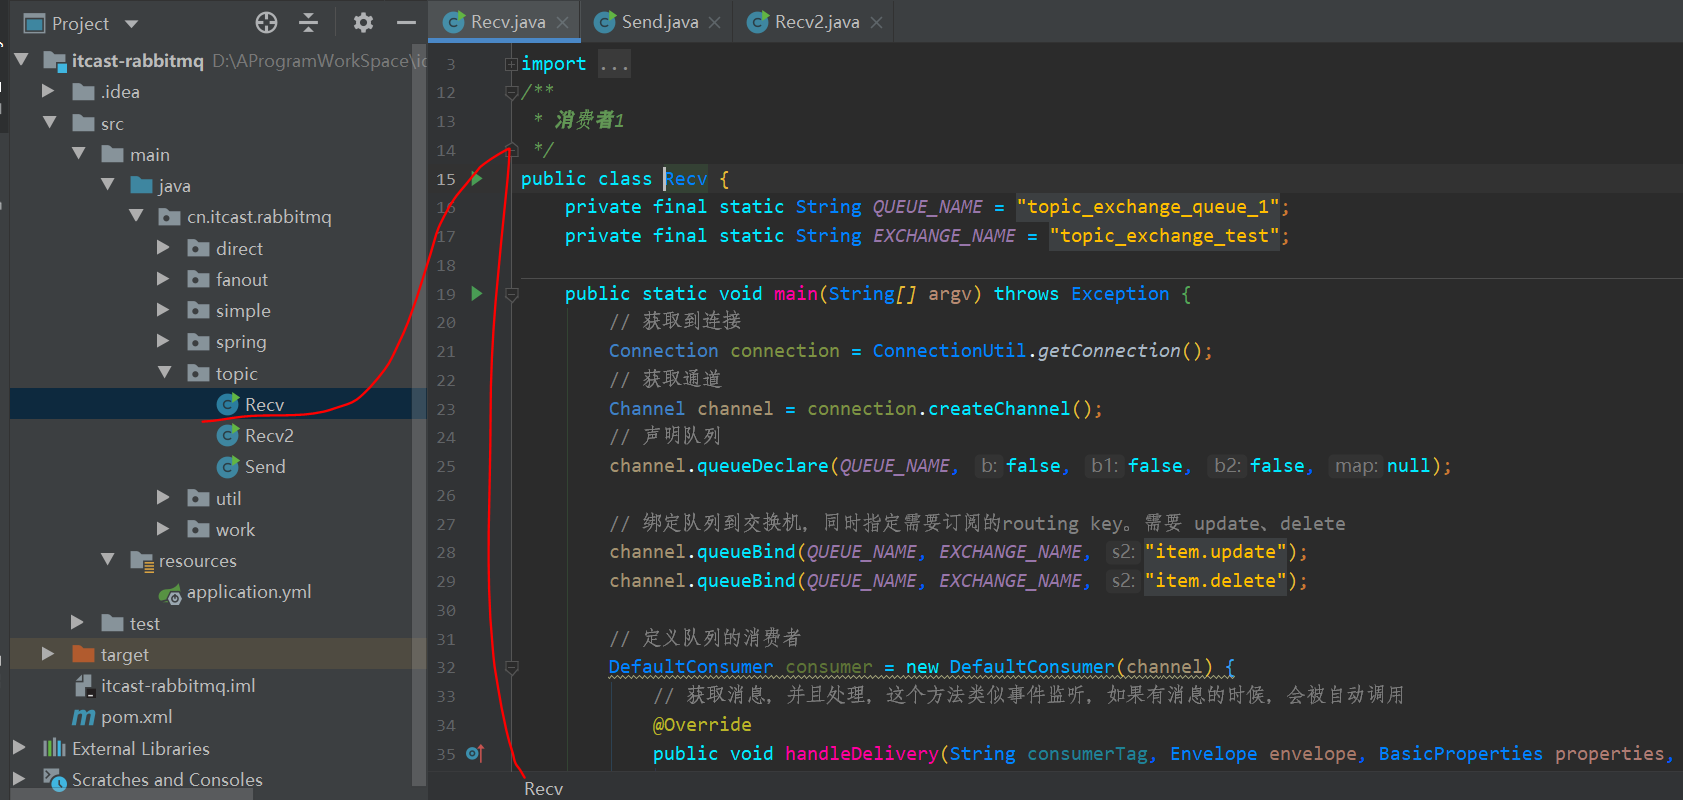Switch to the Recv.java editor tab
Viewport: 1683px width, 800px height.
click(504, 22)
